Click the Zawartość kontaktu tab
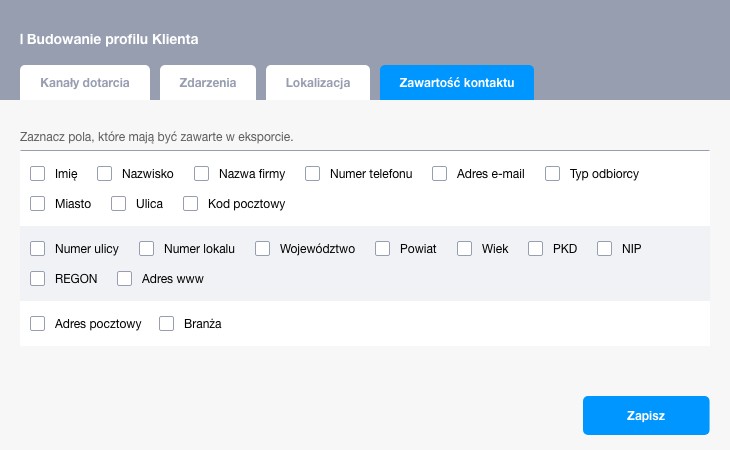The width and height of the screenshot is (730, 450). [x=457, y=82]
